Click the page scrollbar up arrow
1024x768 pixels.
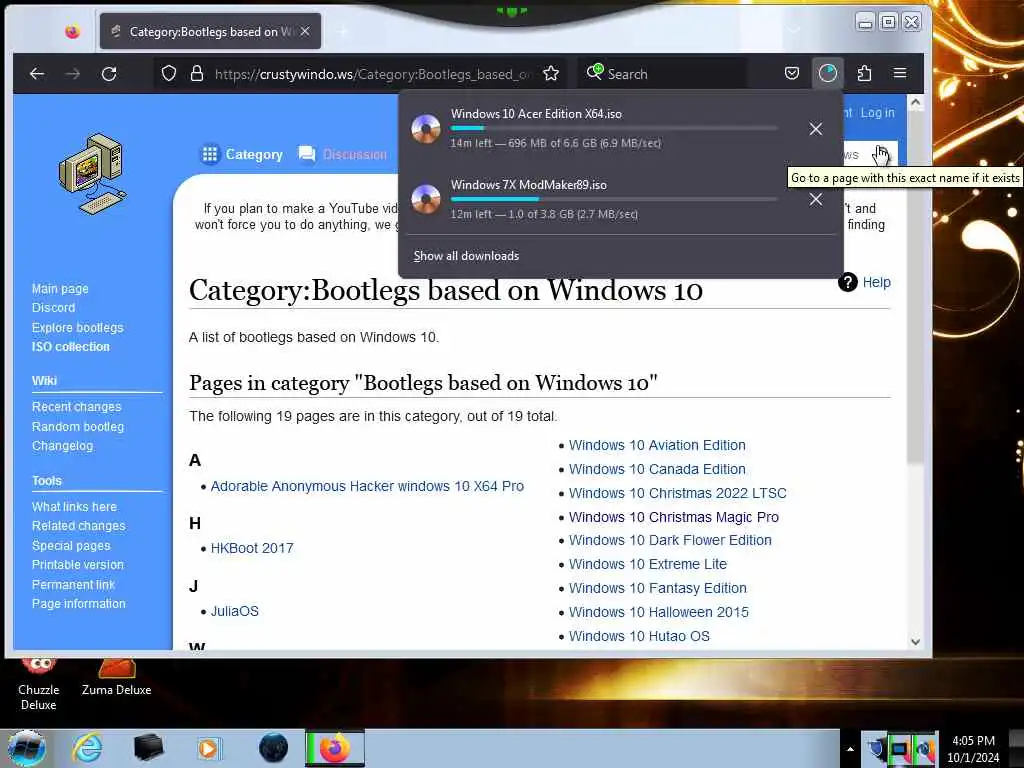(x=916, y=102)
